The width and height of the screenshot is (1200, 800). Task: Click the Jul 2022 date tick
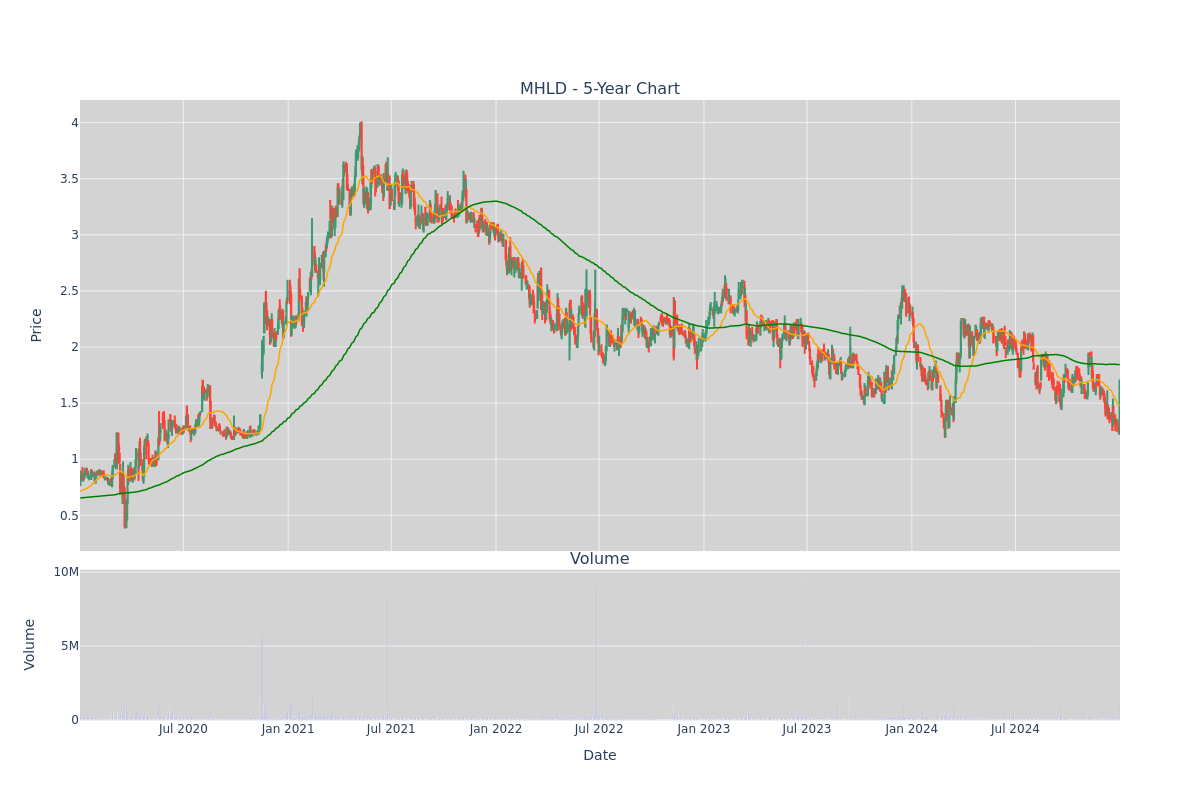pyautogui.click(x=599, y=729)
